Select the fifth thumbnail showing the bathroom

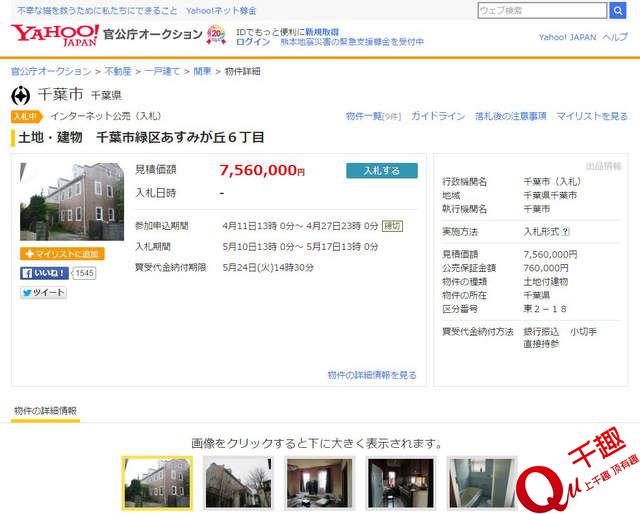[x=482, y=483]
